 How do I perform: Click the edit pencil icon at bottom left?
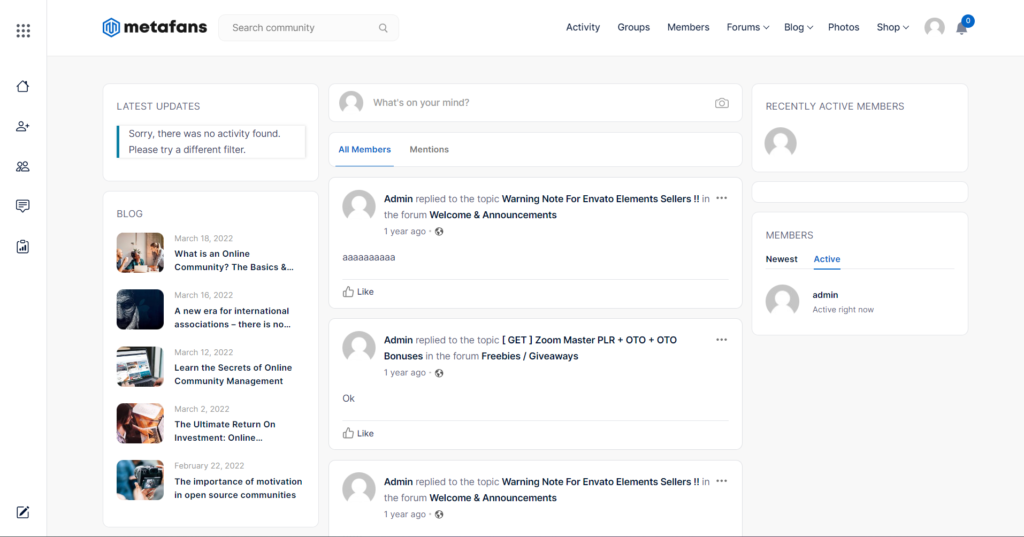pyautogui.click(x=23, y=512)
